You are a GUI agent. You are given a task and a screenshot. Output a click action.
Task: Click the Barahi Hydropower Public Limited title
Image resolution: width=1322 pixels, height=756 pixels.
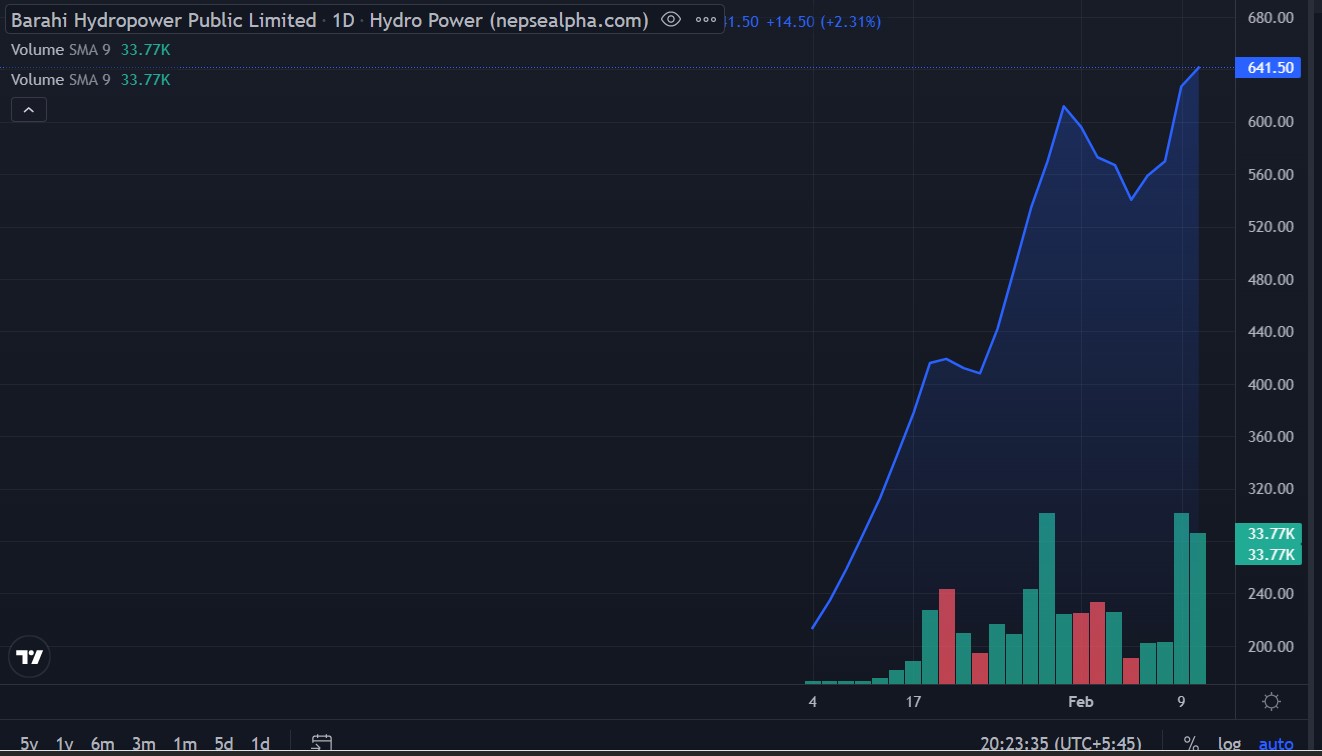(x=164, y=20)
